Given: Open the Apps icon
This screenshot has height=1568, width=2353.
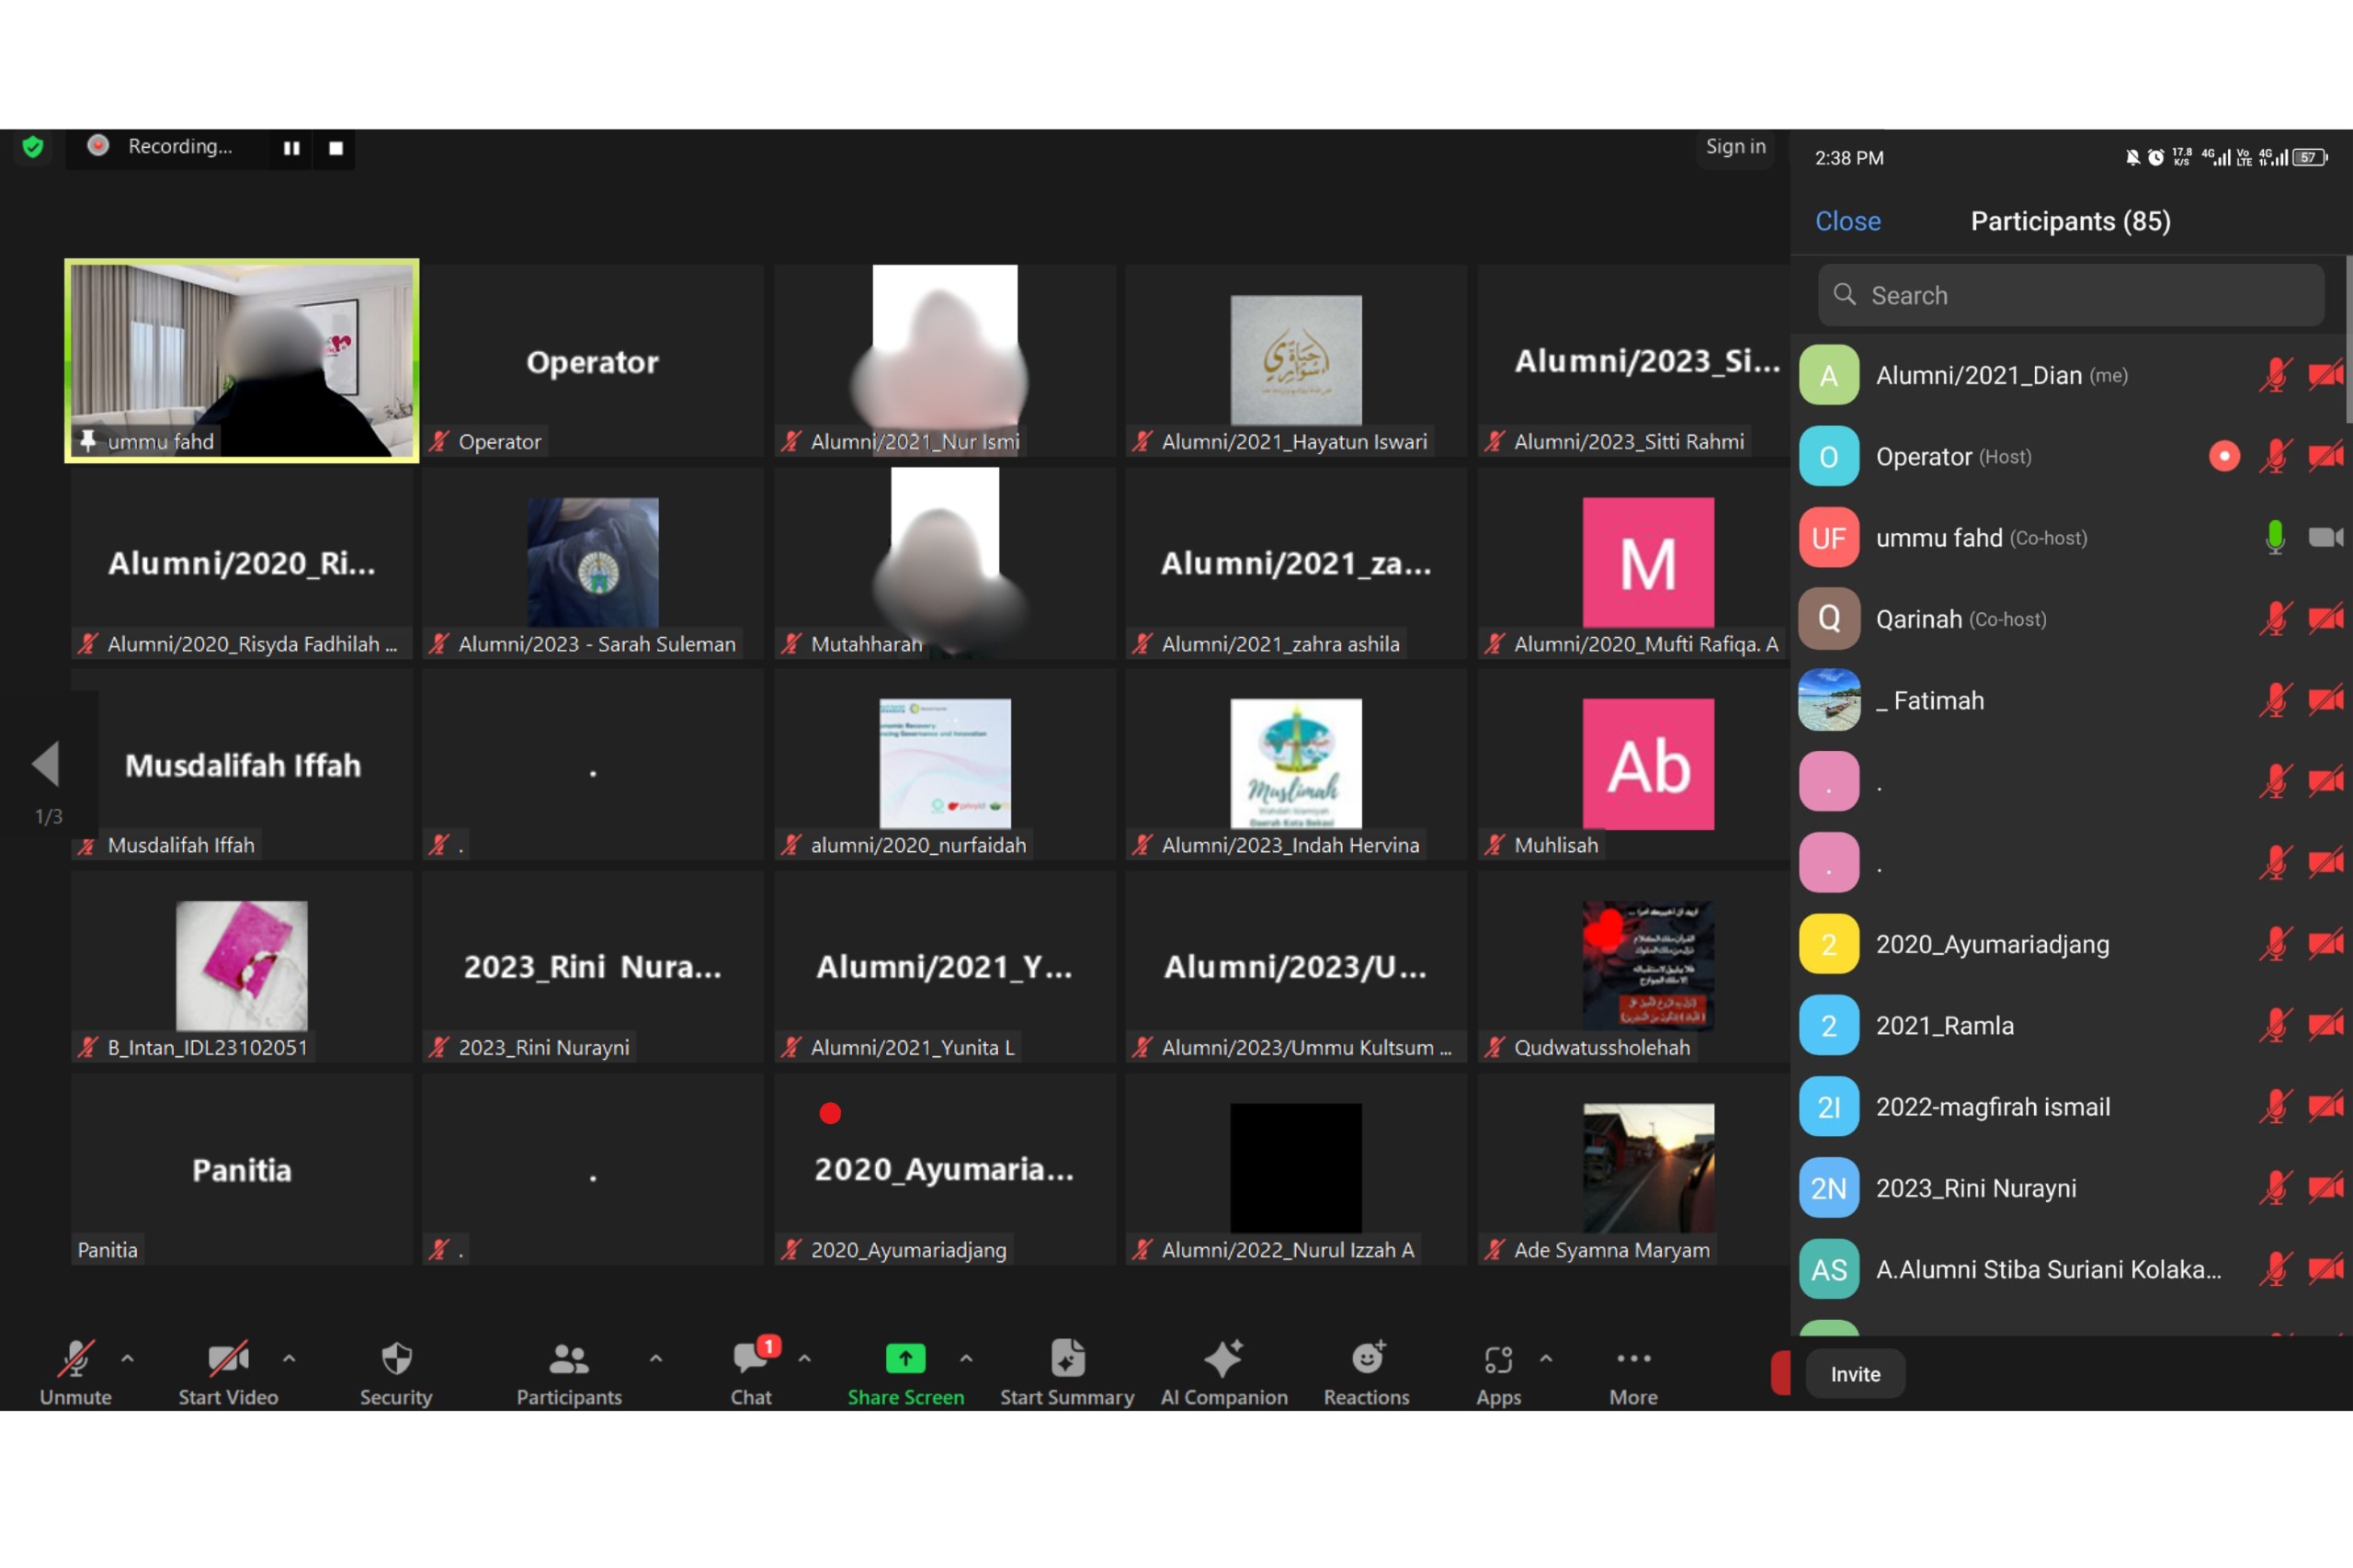Looking at the screenshot, I should pos(1498,1360).
